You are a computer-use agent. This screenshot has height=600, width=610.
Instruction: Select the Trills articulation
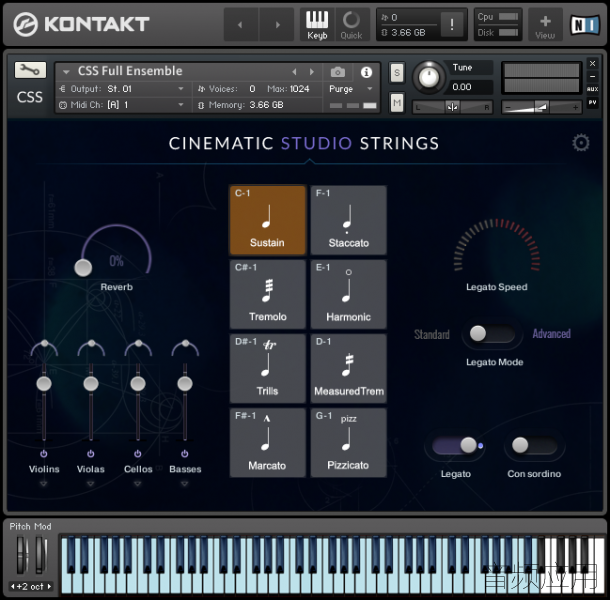click(x=268, y=368)
